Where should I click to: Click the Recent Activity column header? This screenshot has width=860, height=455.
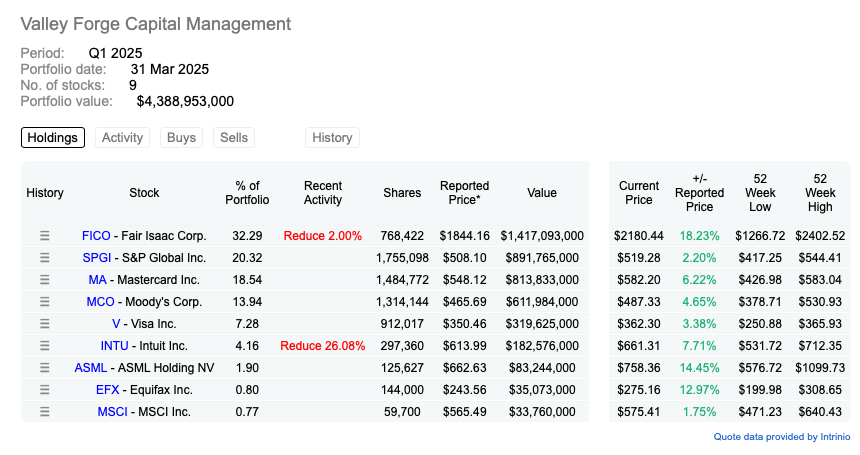[x=323, y=193]
